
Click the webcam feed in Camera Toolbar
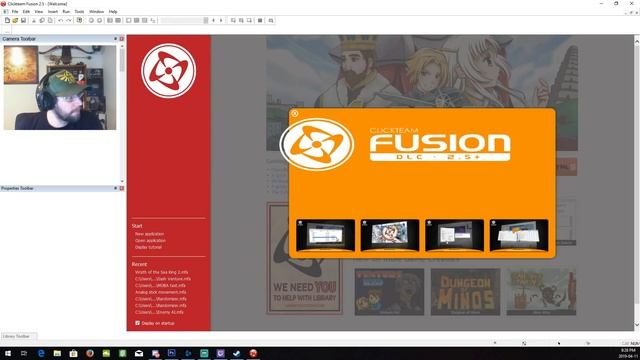(60, 87)
